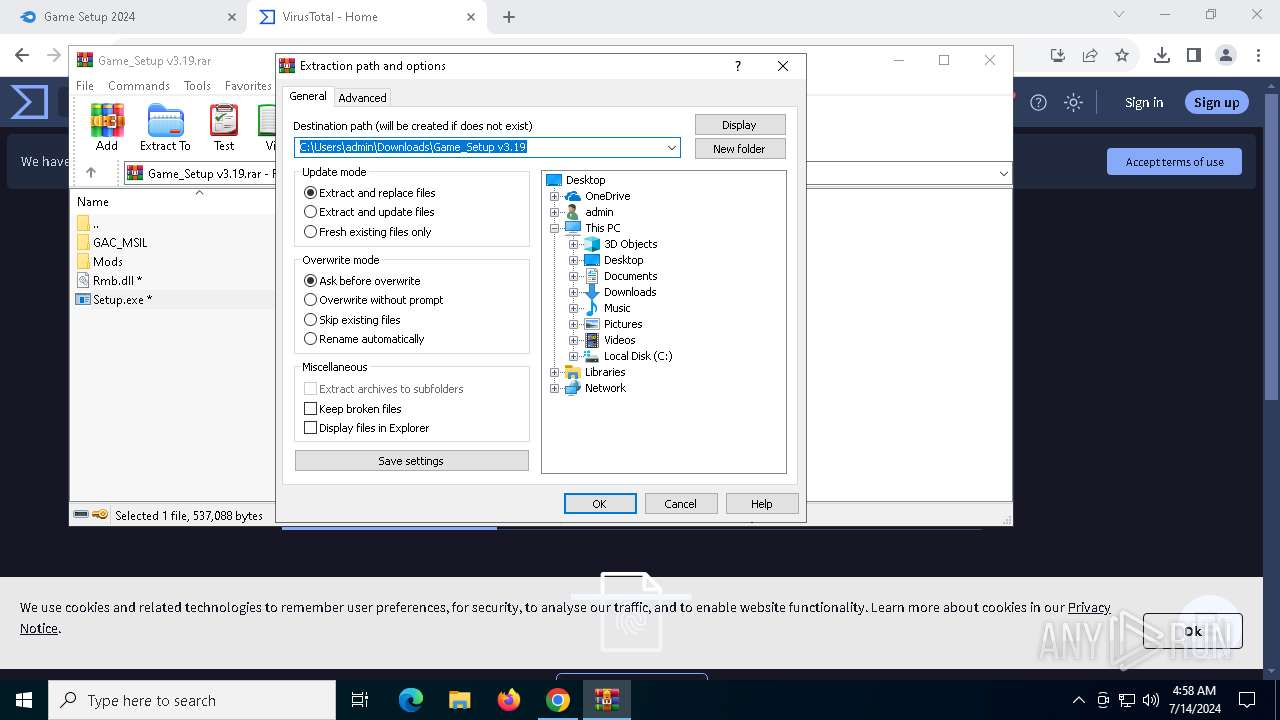Expand the Local Disk (C:) node

(x=574, y=356)
